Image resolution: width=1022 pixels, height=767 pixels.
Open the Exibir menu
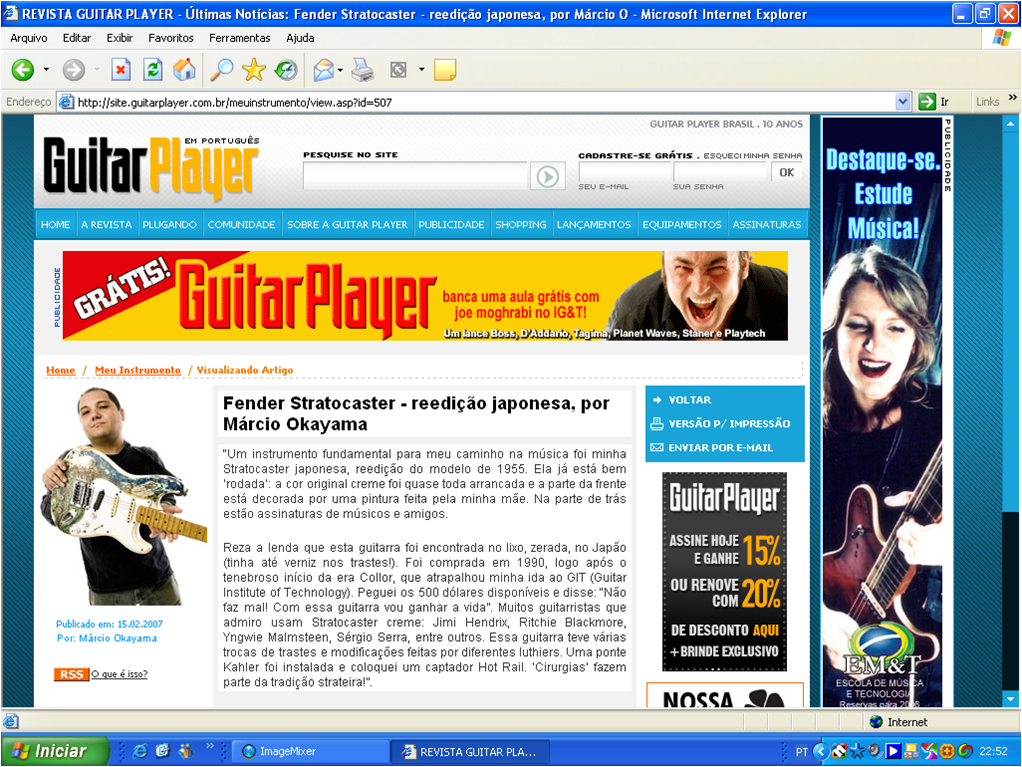[119, 38]
